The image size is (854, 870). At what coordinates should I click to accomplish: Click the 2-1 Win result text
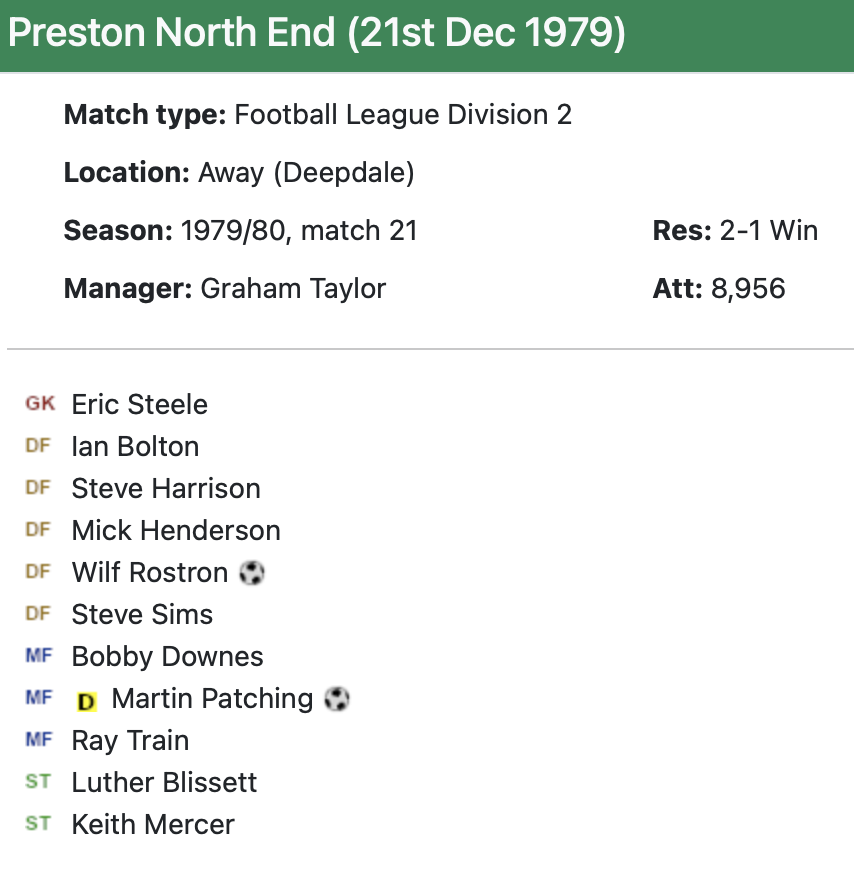[x=769, y=232]
